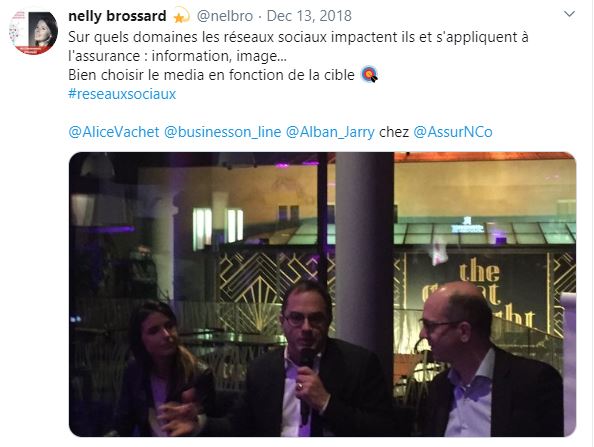594x447 pixels.
Task: Click the tweet line starting 'Sur quels domaines'
Action: [x=298, y=37]
